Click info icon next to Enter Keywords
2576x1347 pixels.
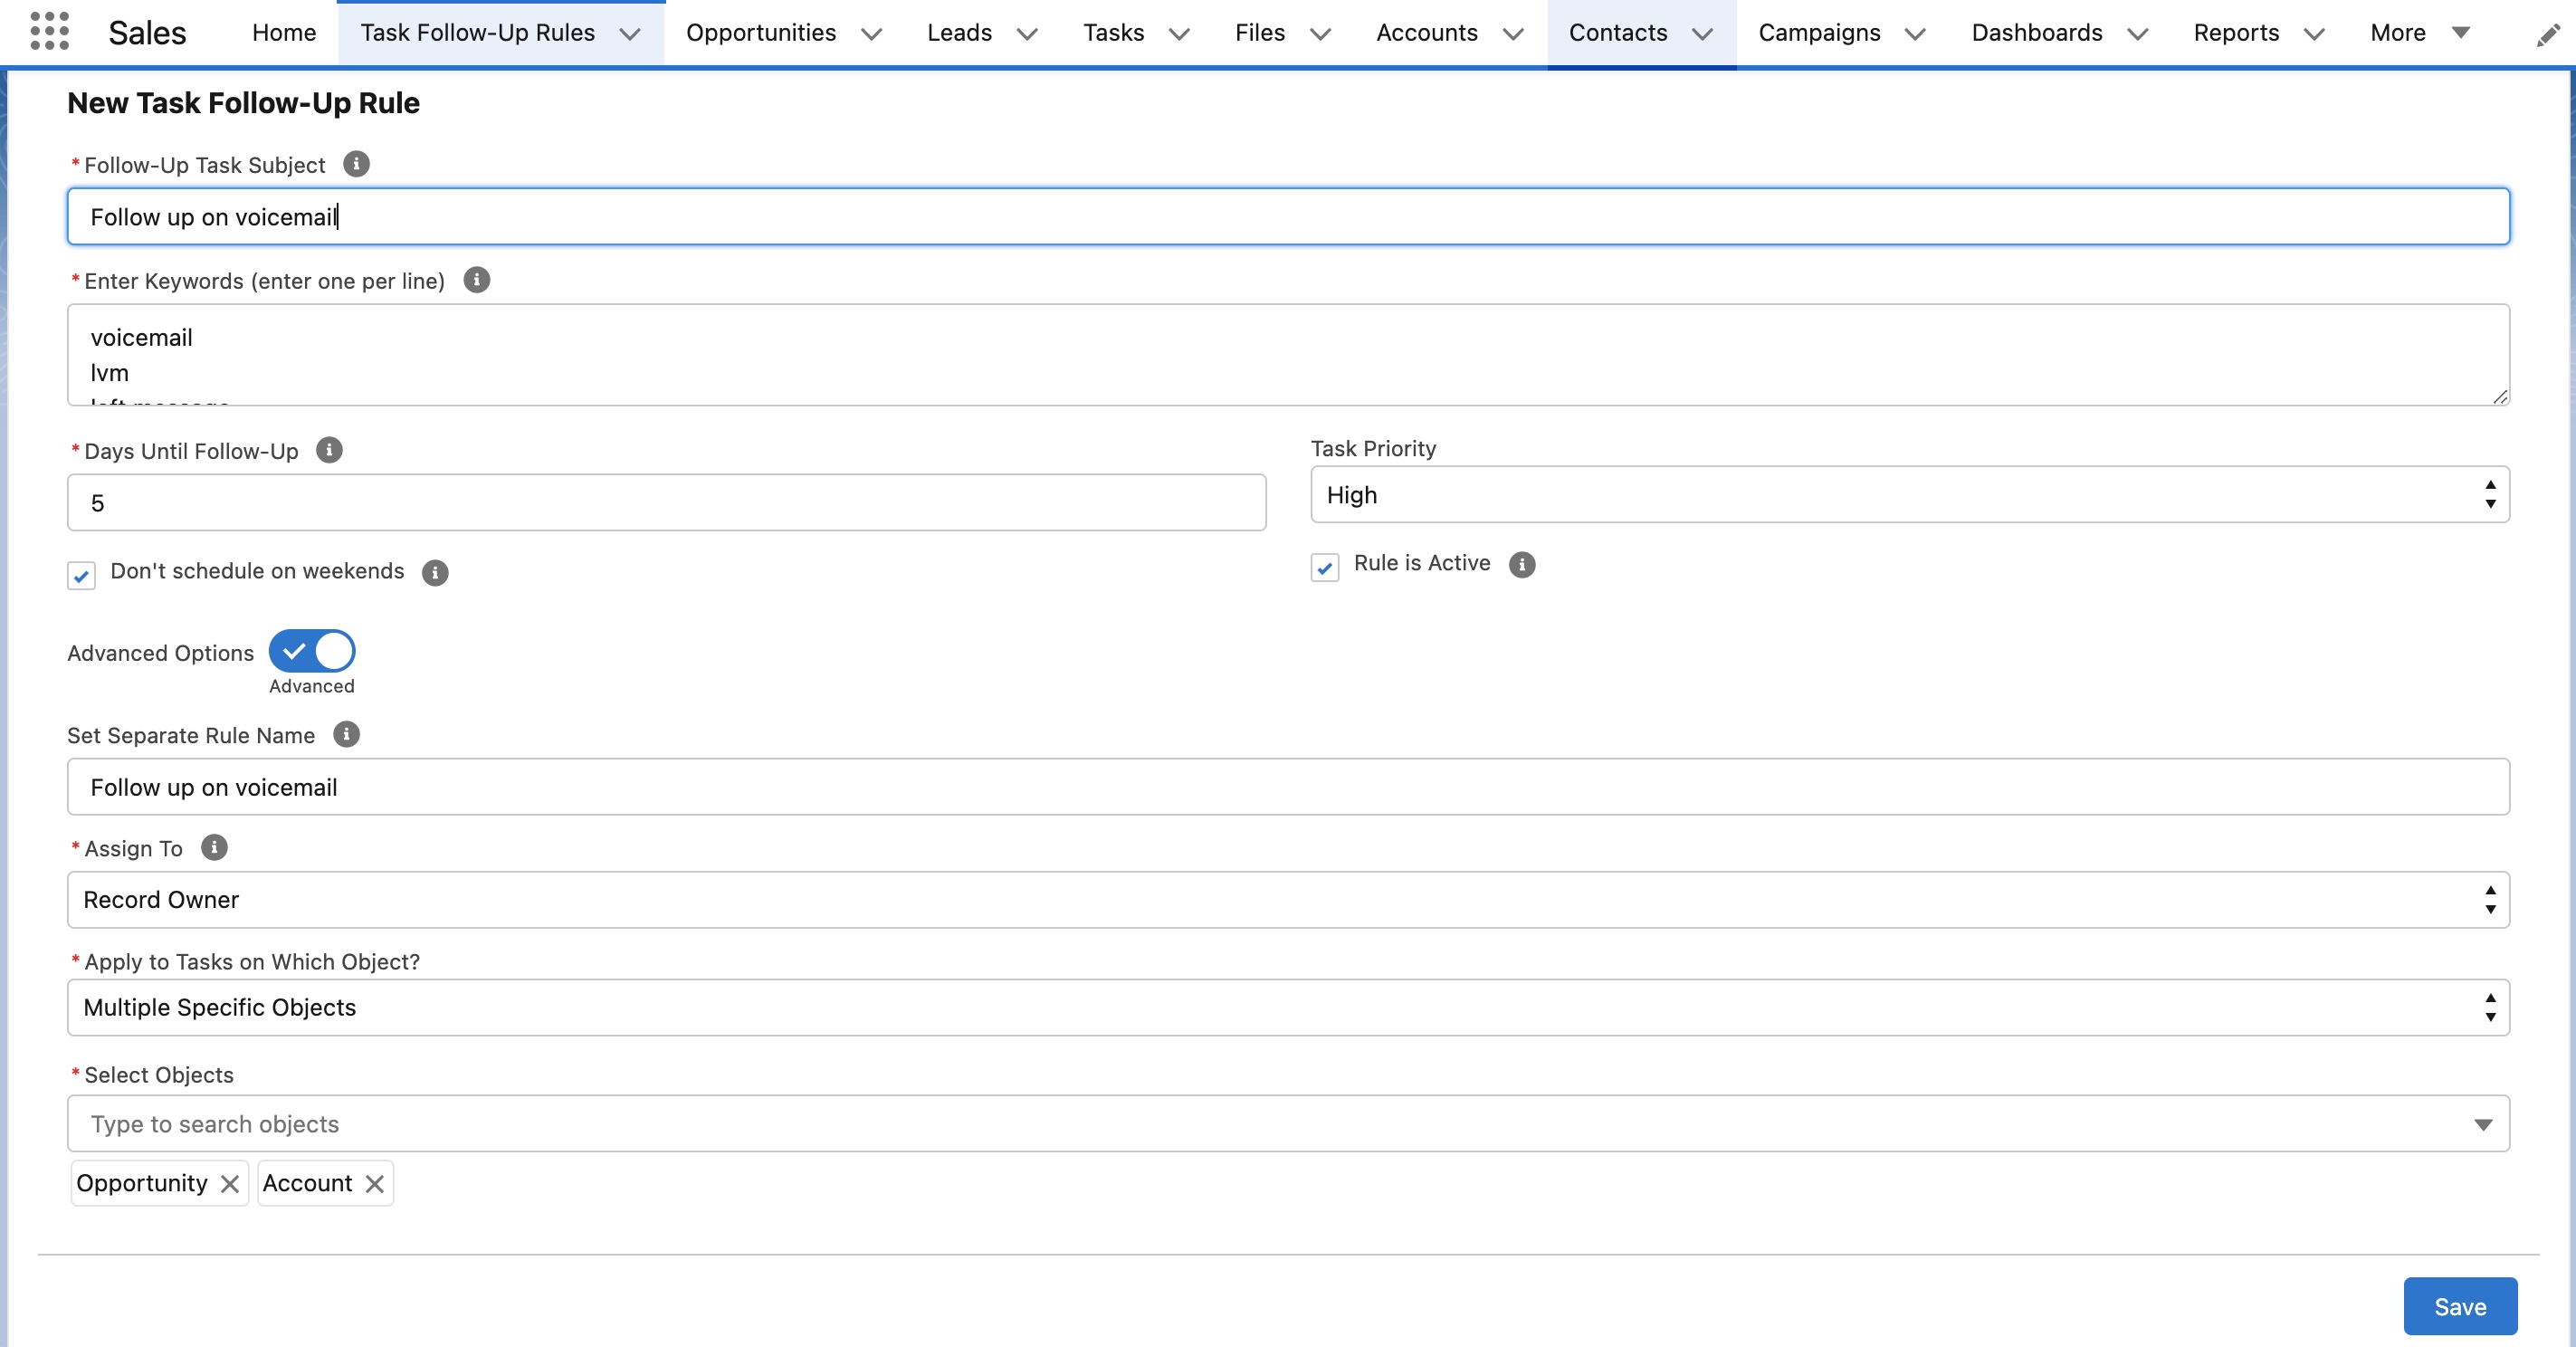click(x=476, y=280)
